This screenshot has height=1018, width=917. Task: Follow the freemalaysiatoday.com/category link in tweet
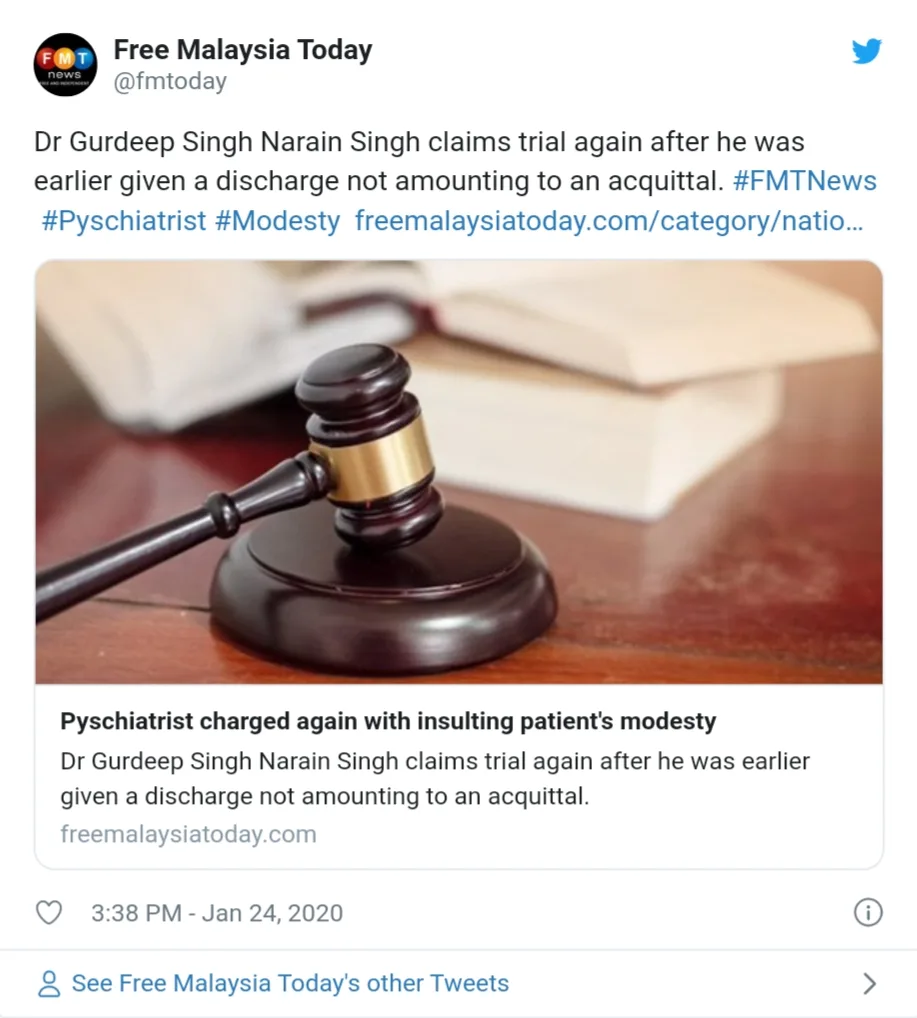pos(609,221)
